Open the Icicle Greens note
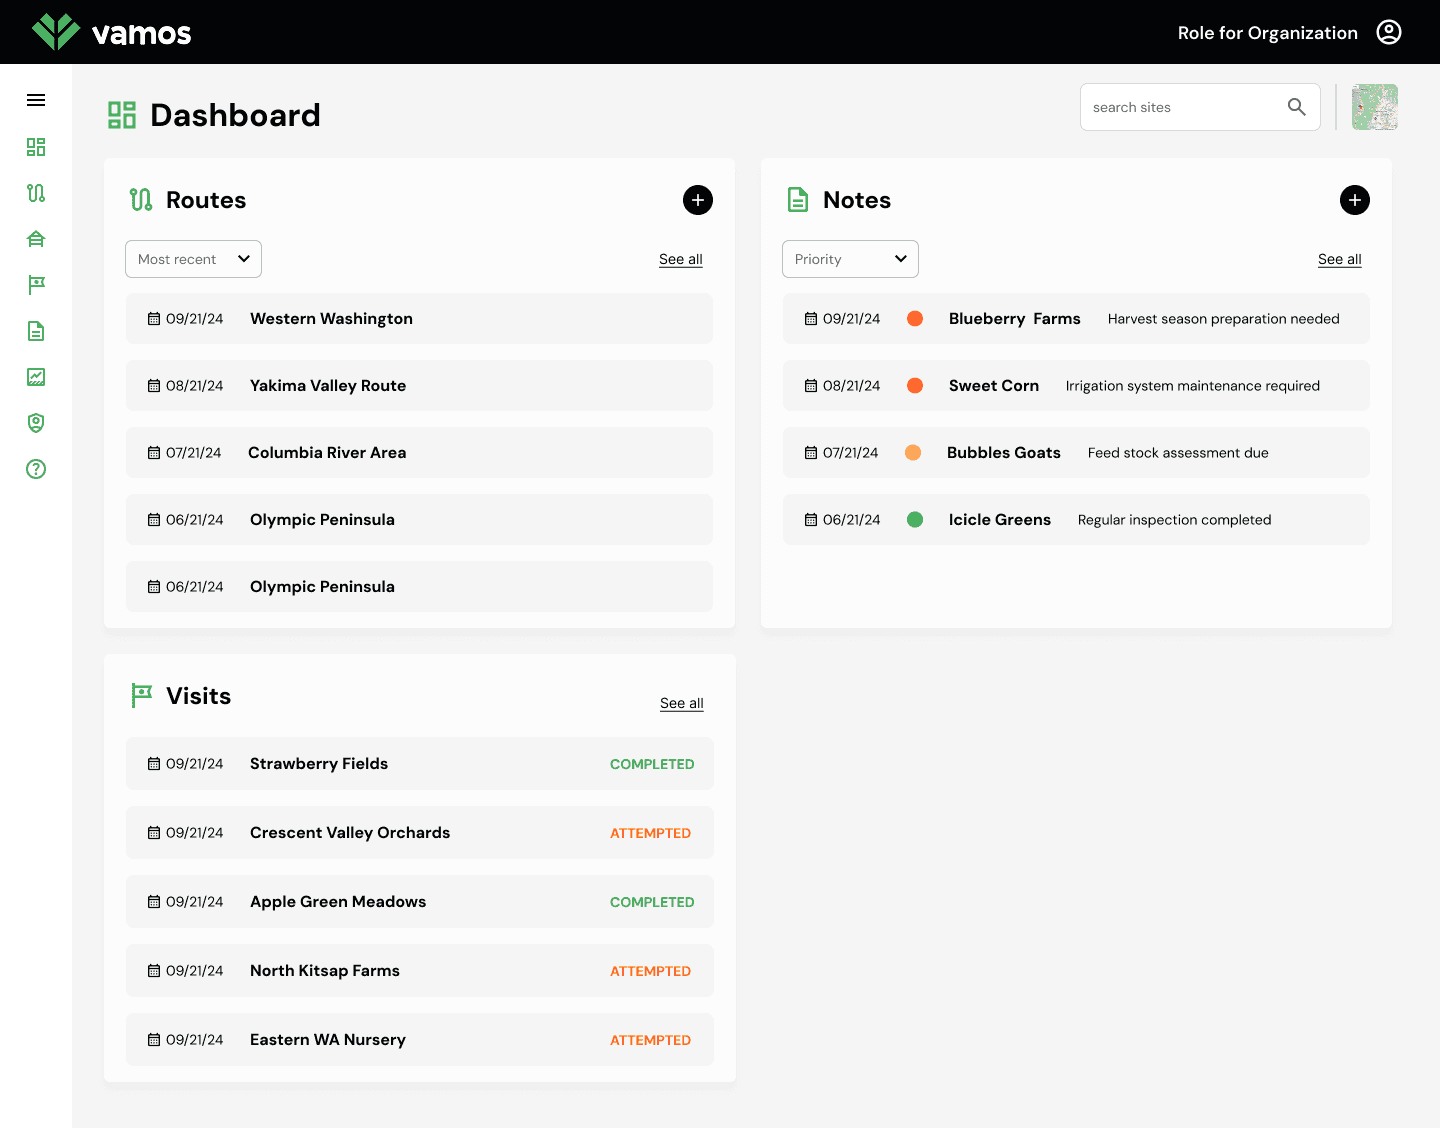The width and height of the screenshot is (1440, 1128). pyautogui.click(x=1076, y=520)
